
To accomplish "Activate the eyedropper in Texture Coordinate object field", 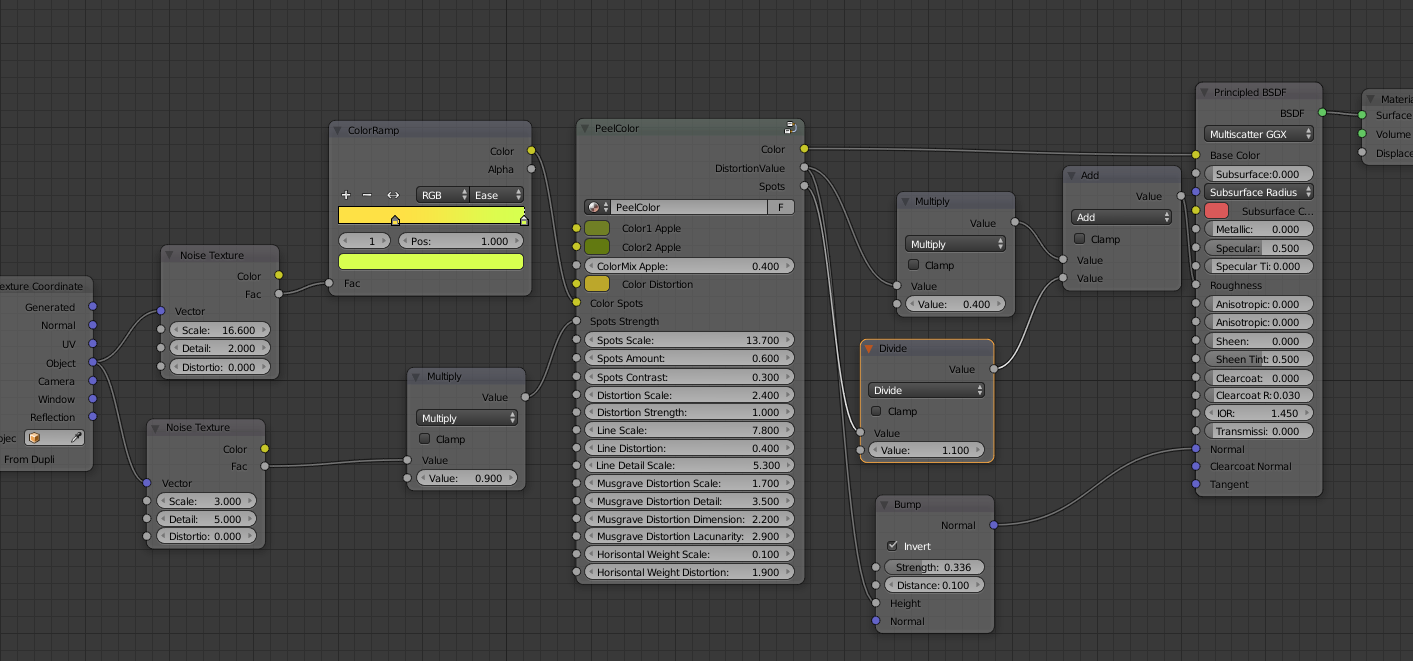I will tap(75, 438).
